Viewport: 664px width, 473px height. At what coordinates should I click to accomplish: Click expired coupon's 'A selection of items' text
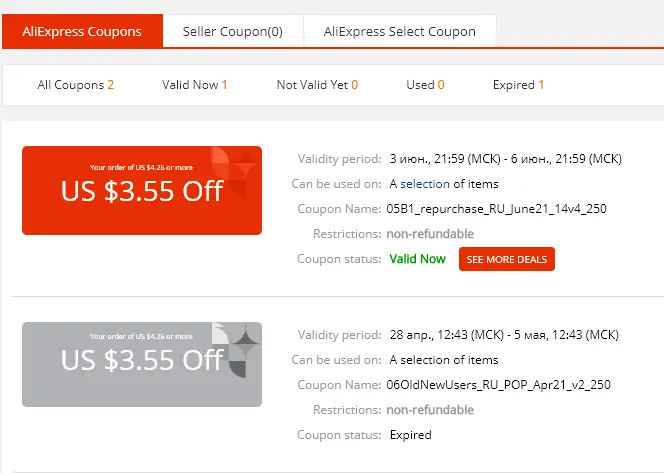tap(444, 360)
